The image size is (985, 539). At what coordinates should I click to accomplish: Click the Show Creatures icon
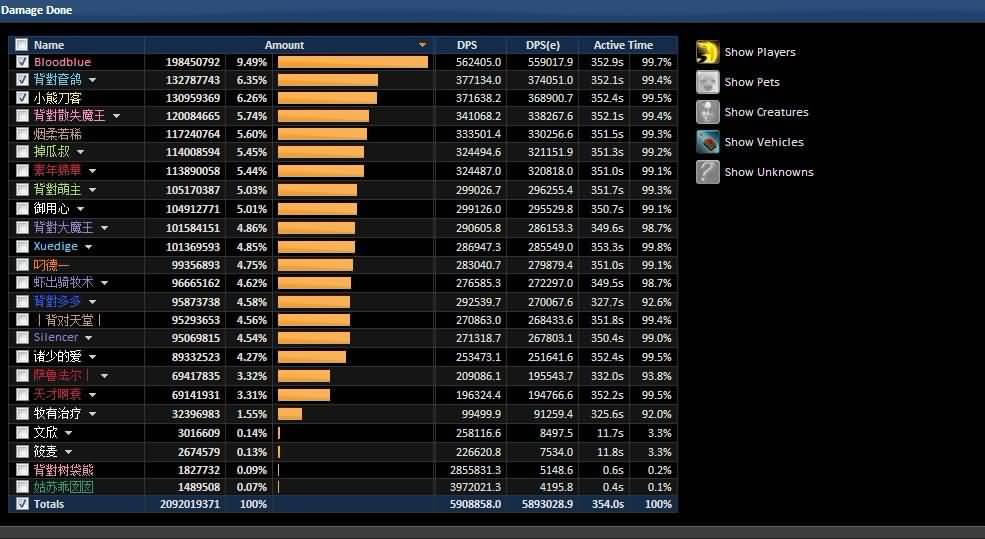click(707, 112)
